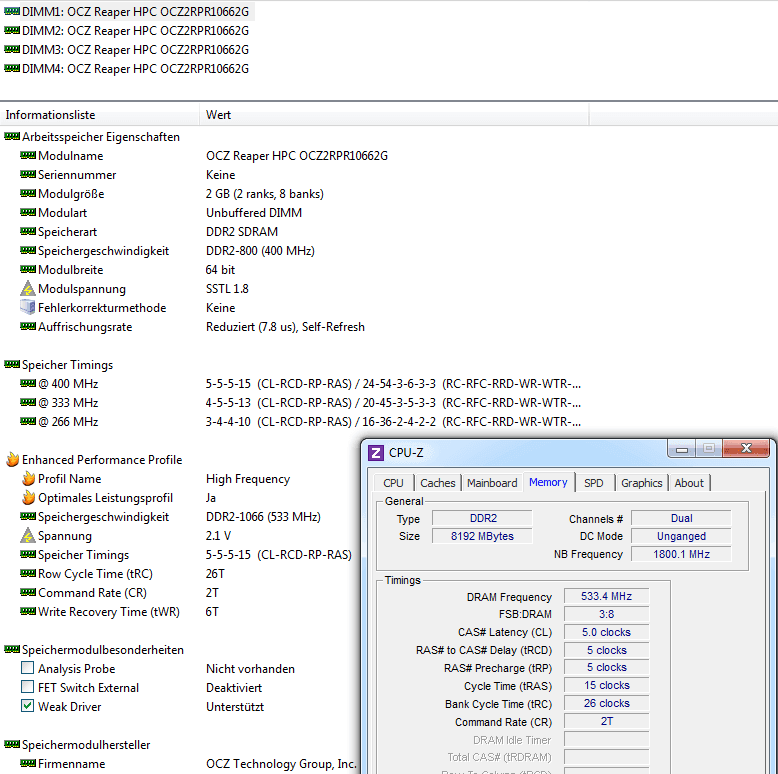Click the Spannung voltage warning icon

(x=28, y=535)
